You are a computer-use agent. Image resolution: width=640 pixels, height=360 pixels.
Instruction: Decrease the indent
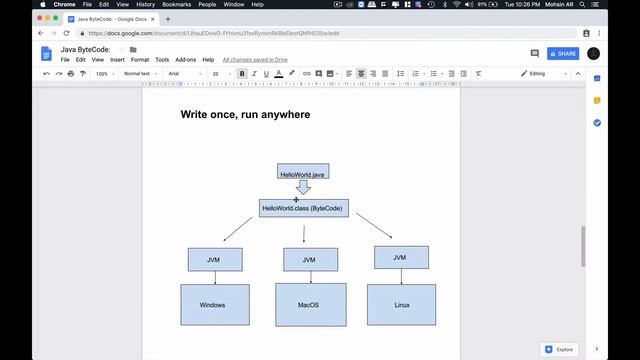451,74
